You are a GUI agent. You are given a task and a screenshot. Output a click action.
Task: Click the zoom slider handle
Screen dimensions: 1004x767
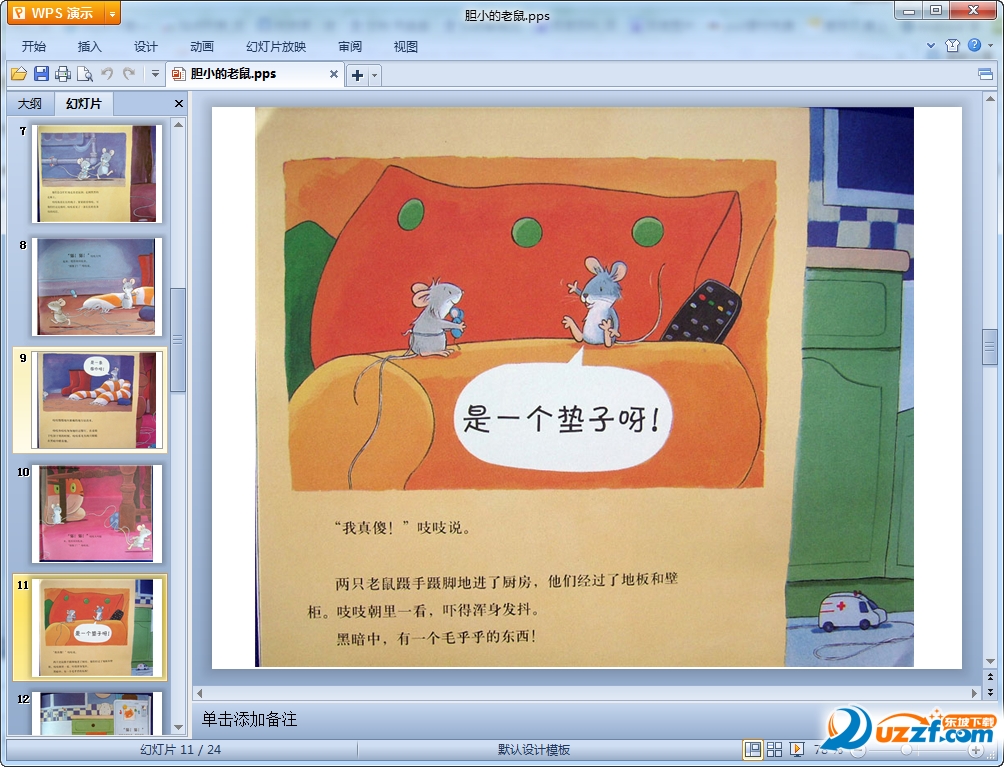906,749
